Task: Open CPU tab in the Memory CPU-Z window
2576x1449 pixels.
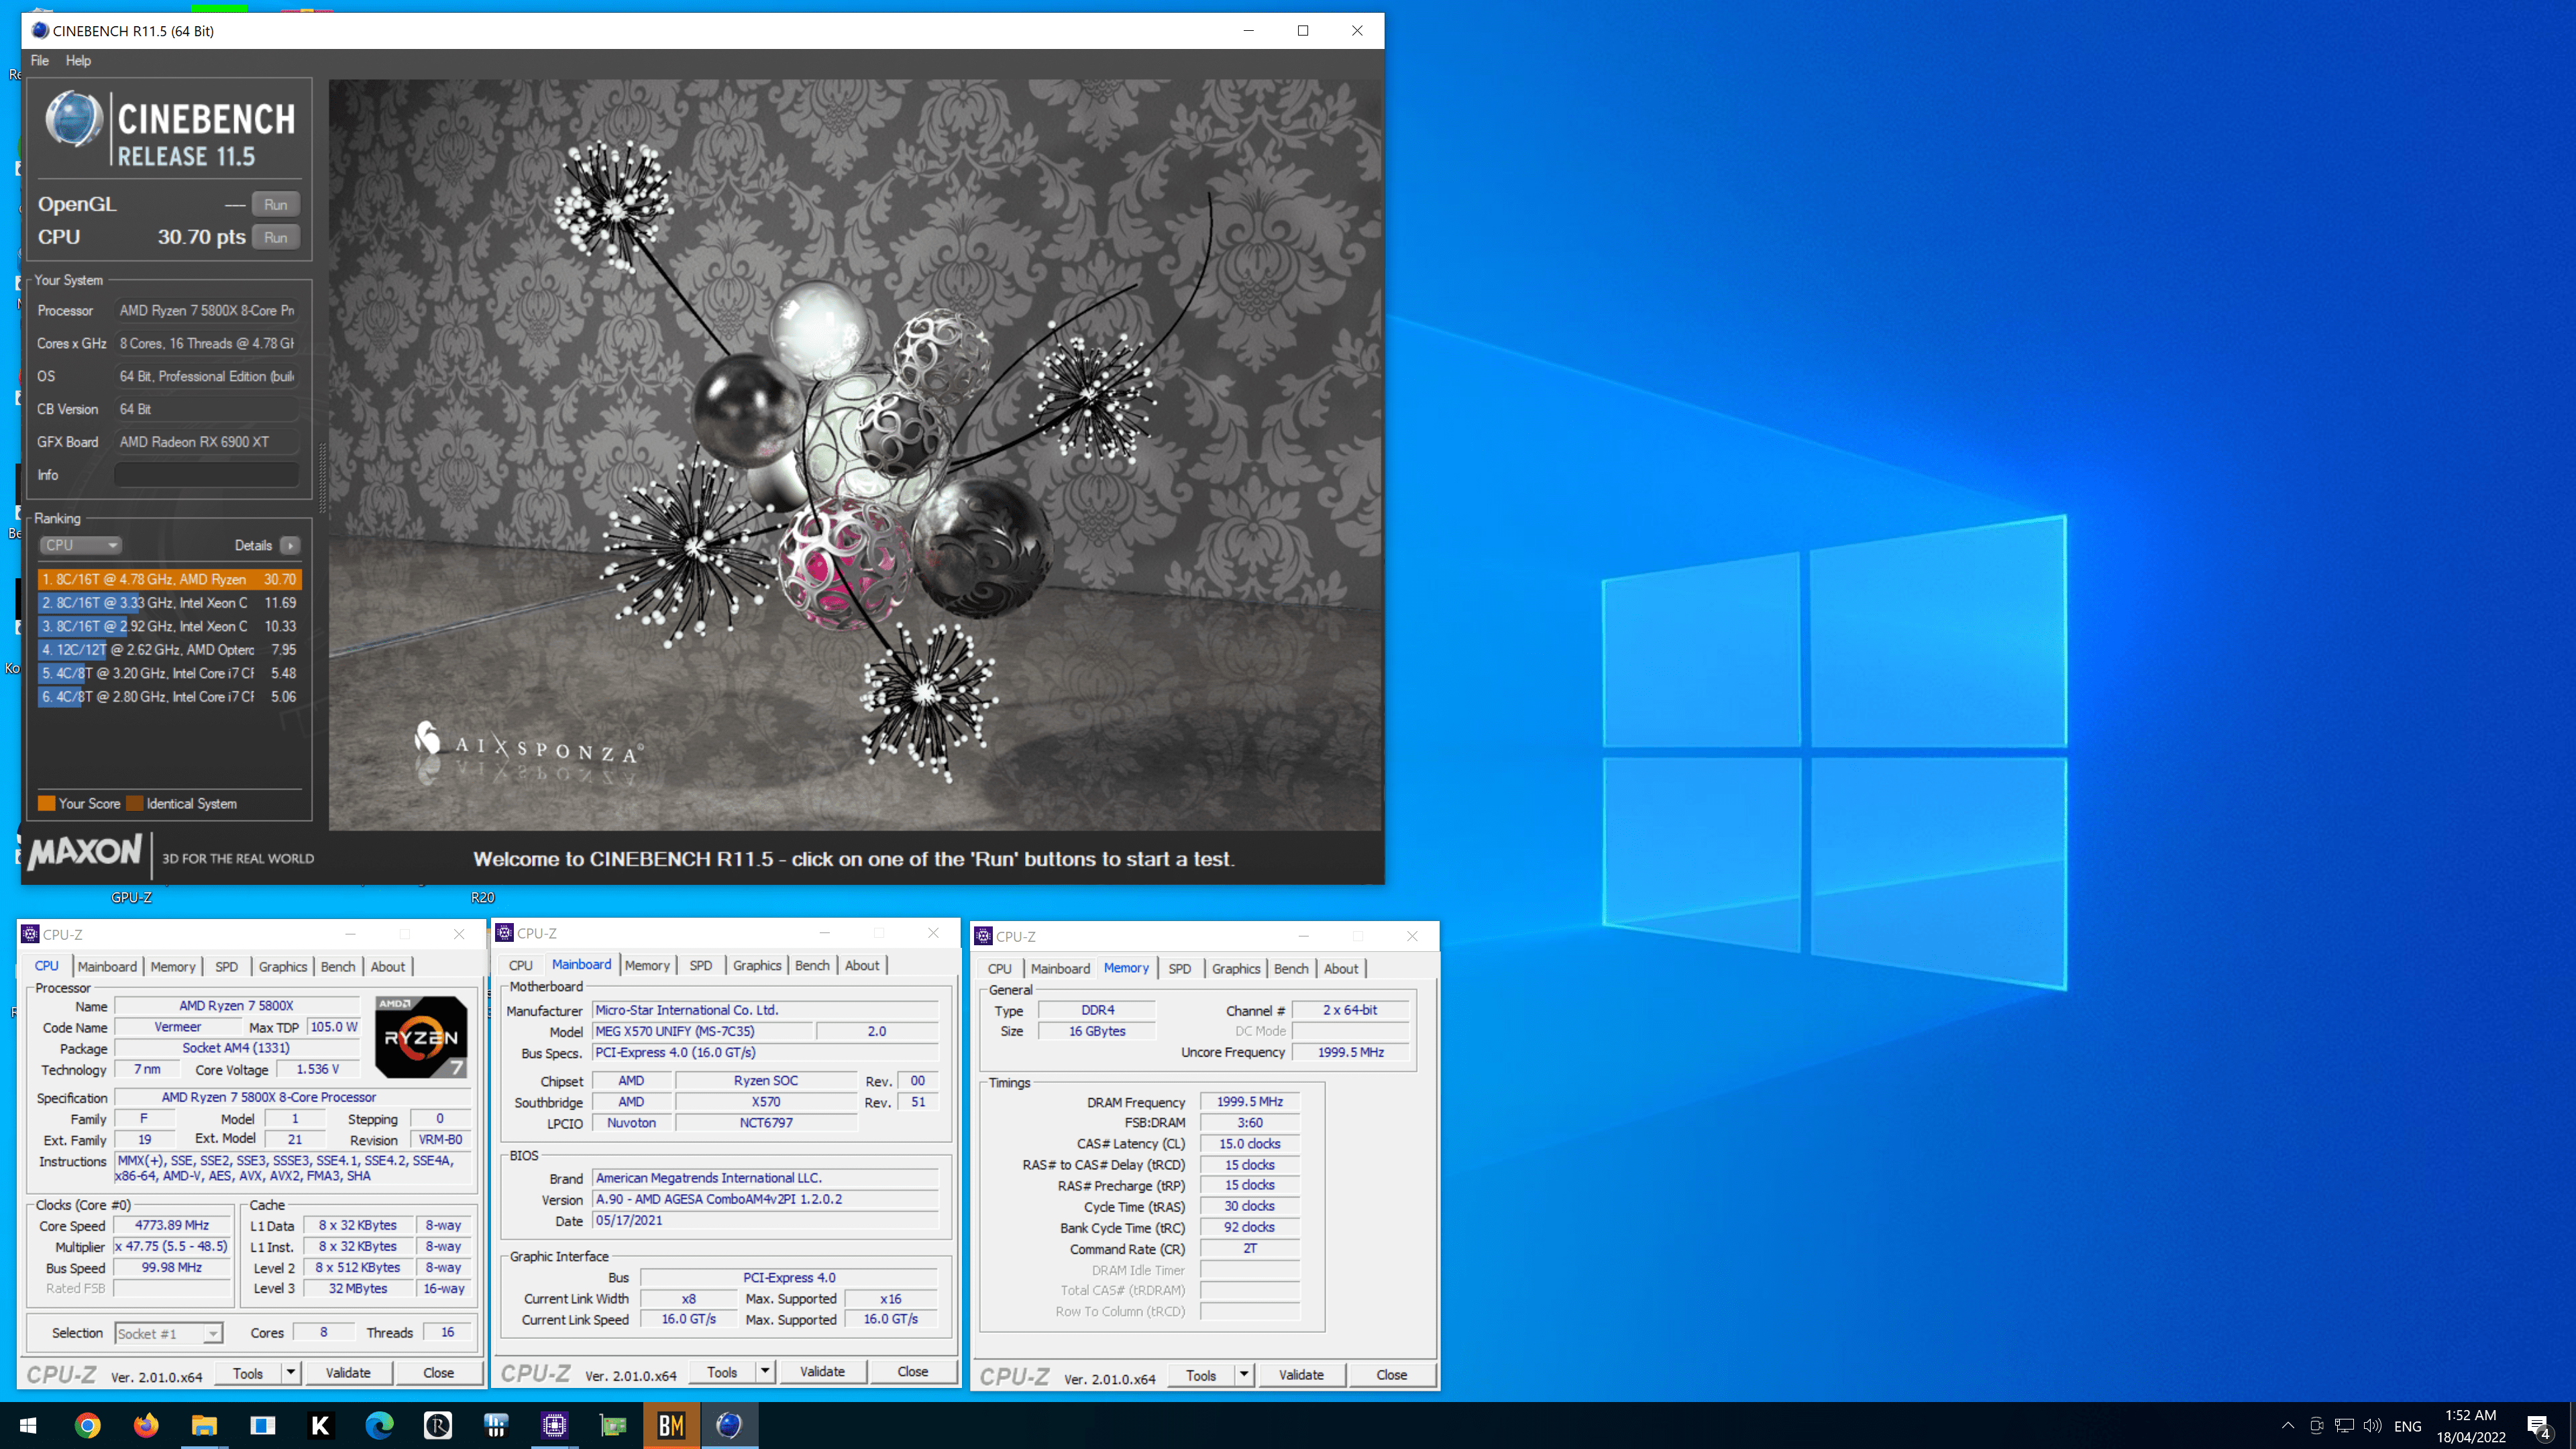Action: click(999, 968)
